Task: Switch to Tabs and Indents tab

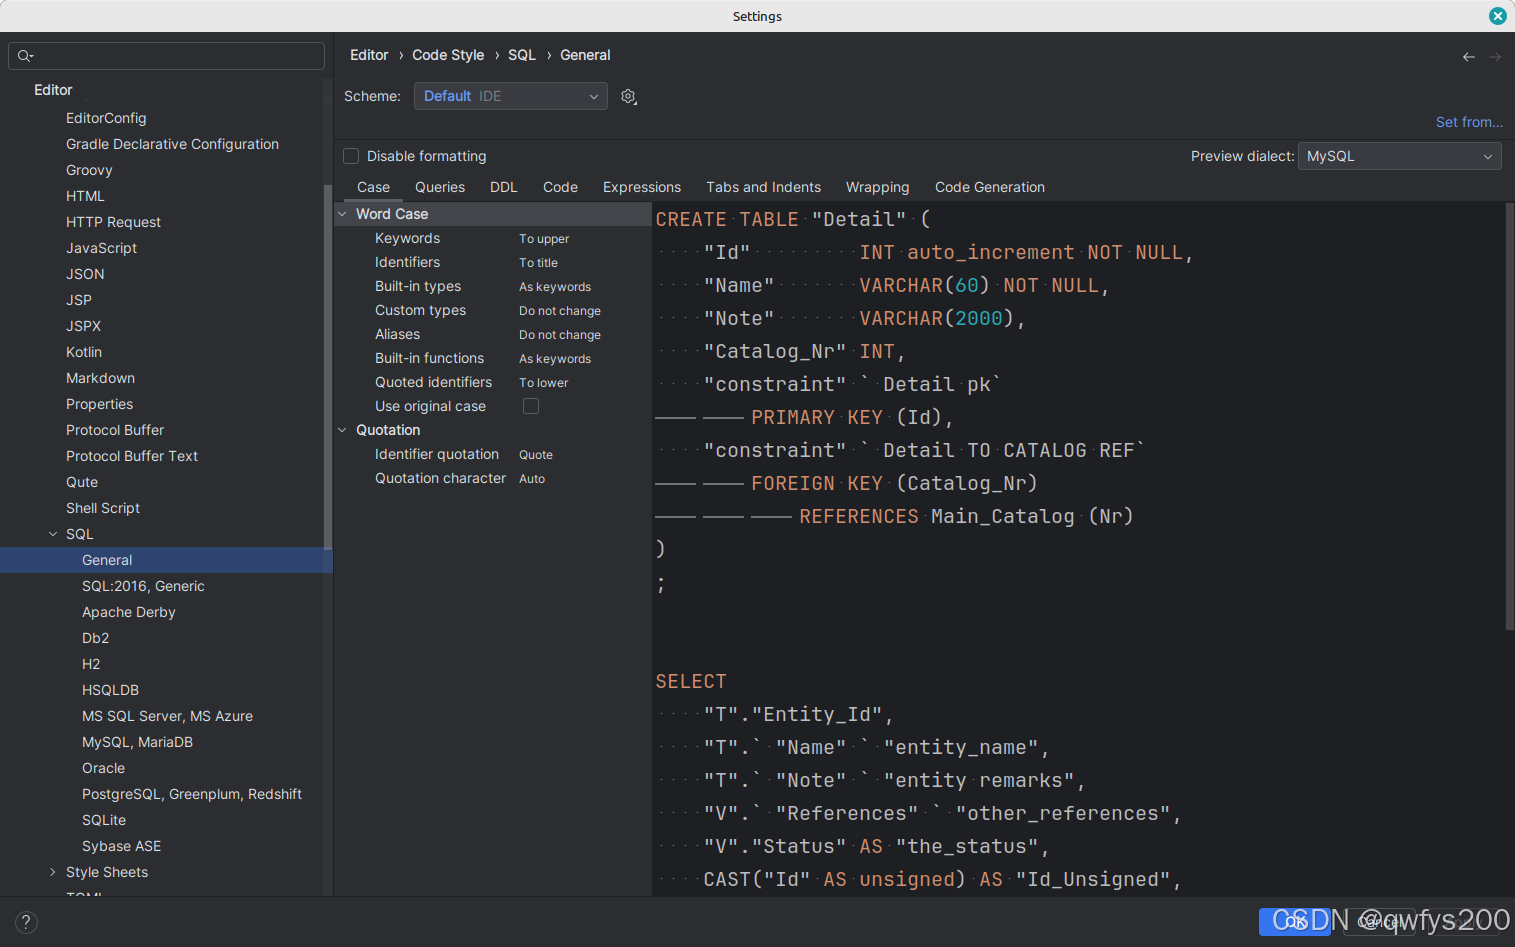Action: pos(763,187)
